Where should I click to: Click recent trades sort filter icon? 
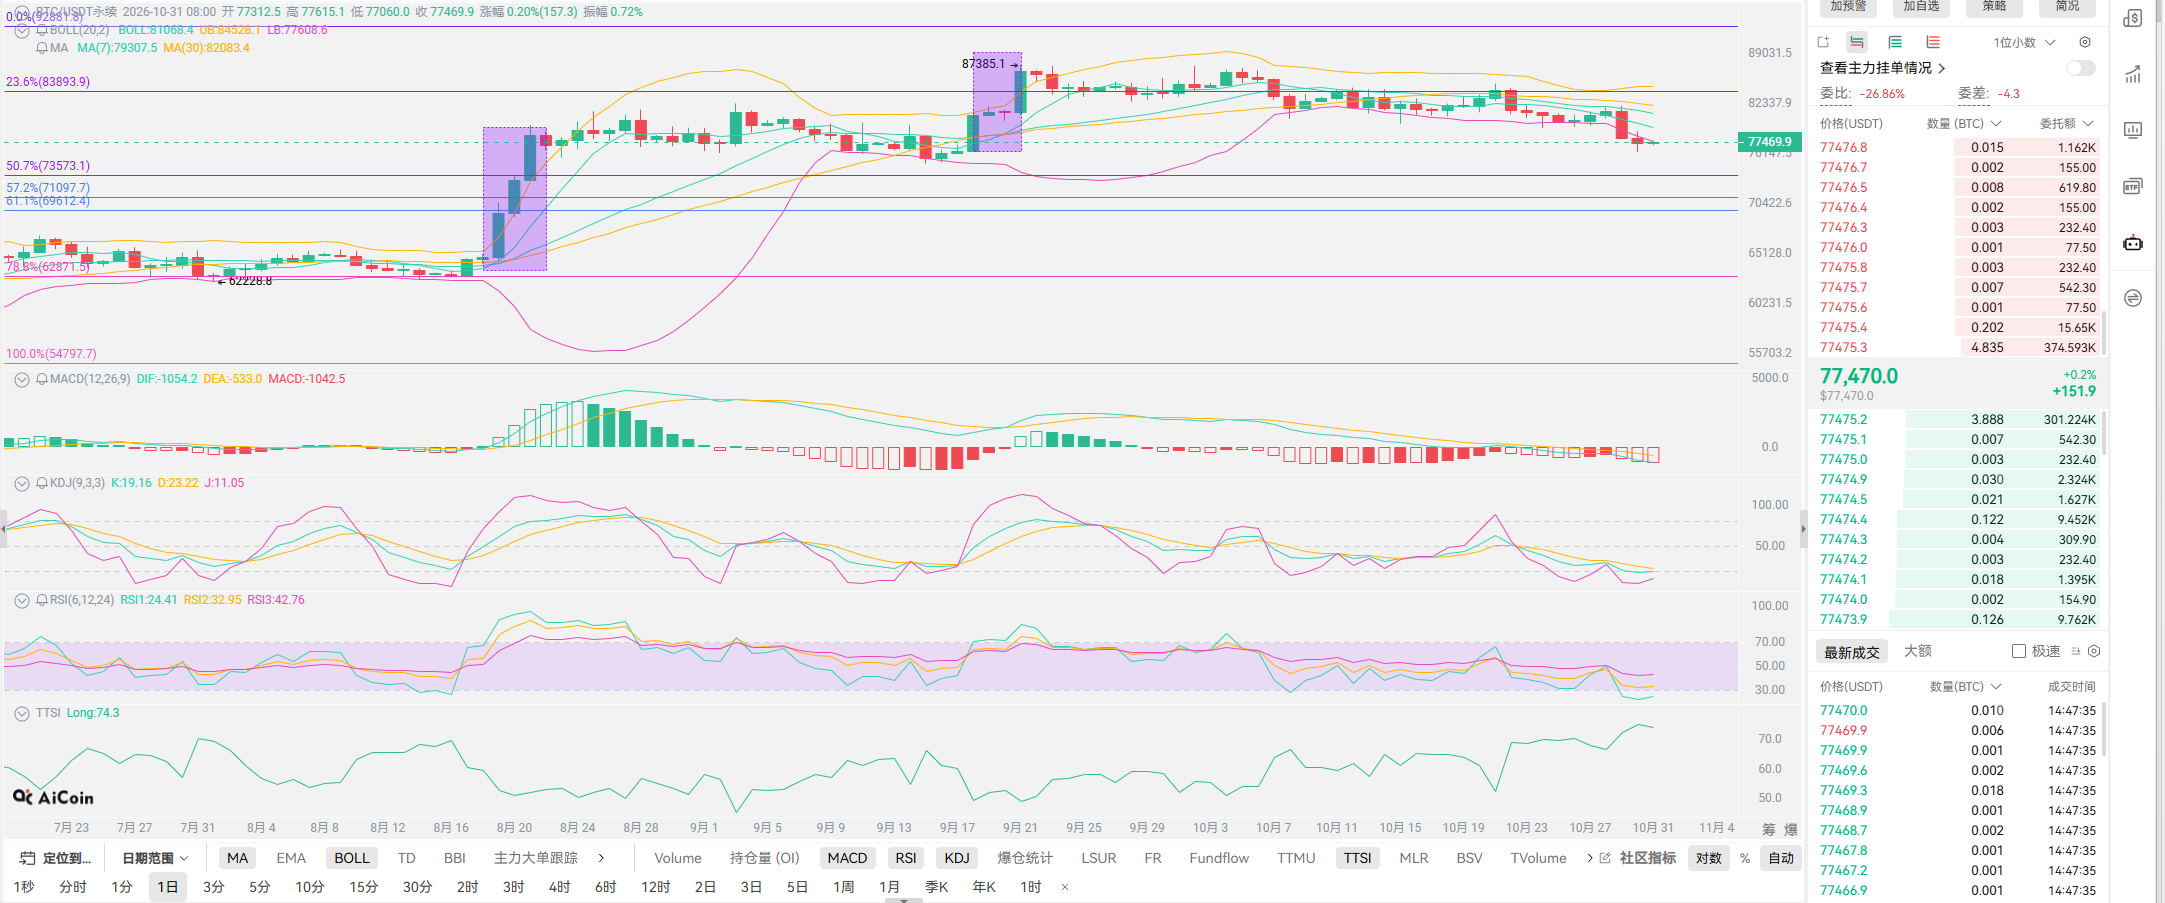pos(2076,651)
